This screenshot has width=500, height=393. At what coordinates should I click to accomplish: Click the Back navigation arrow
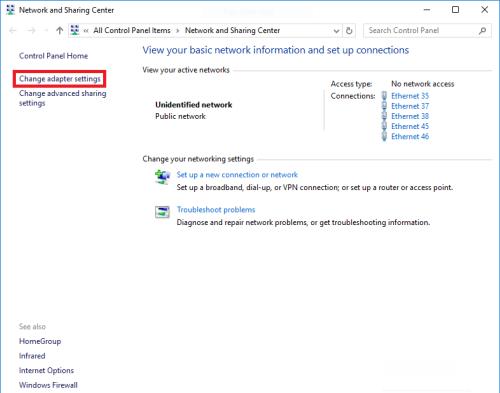tap(13, 31)
